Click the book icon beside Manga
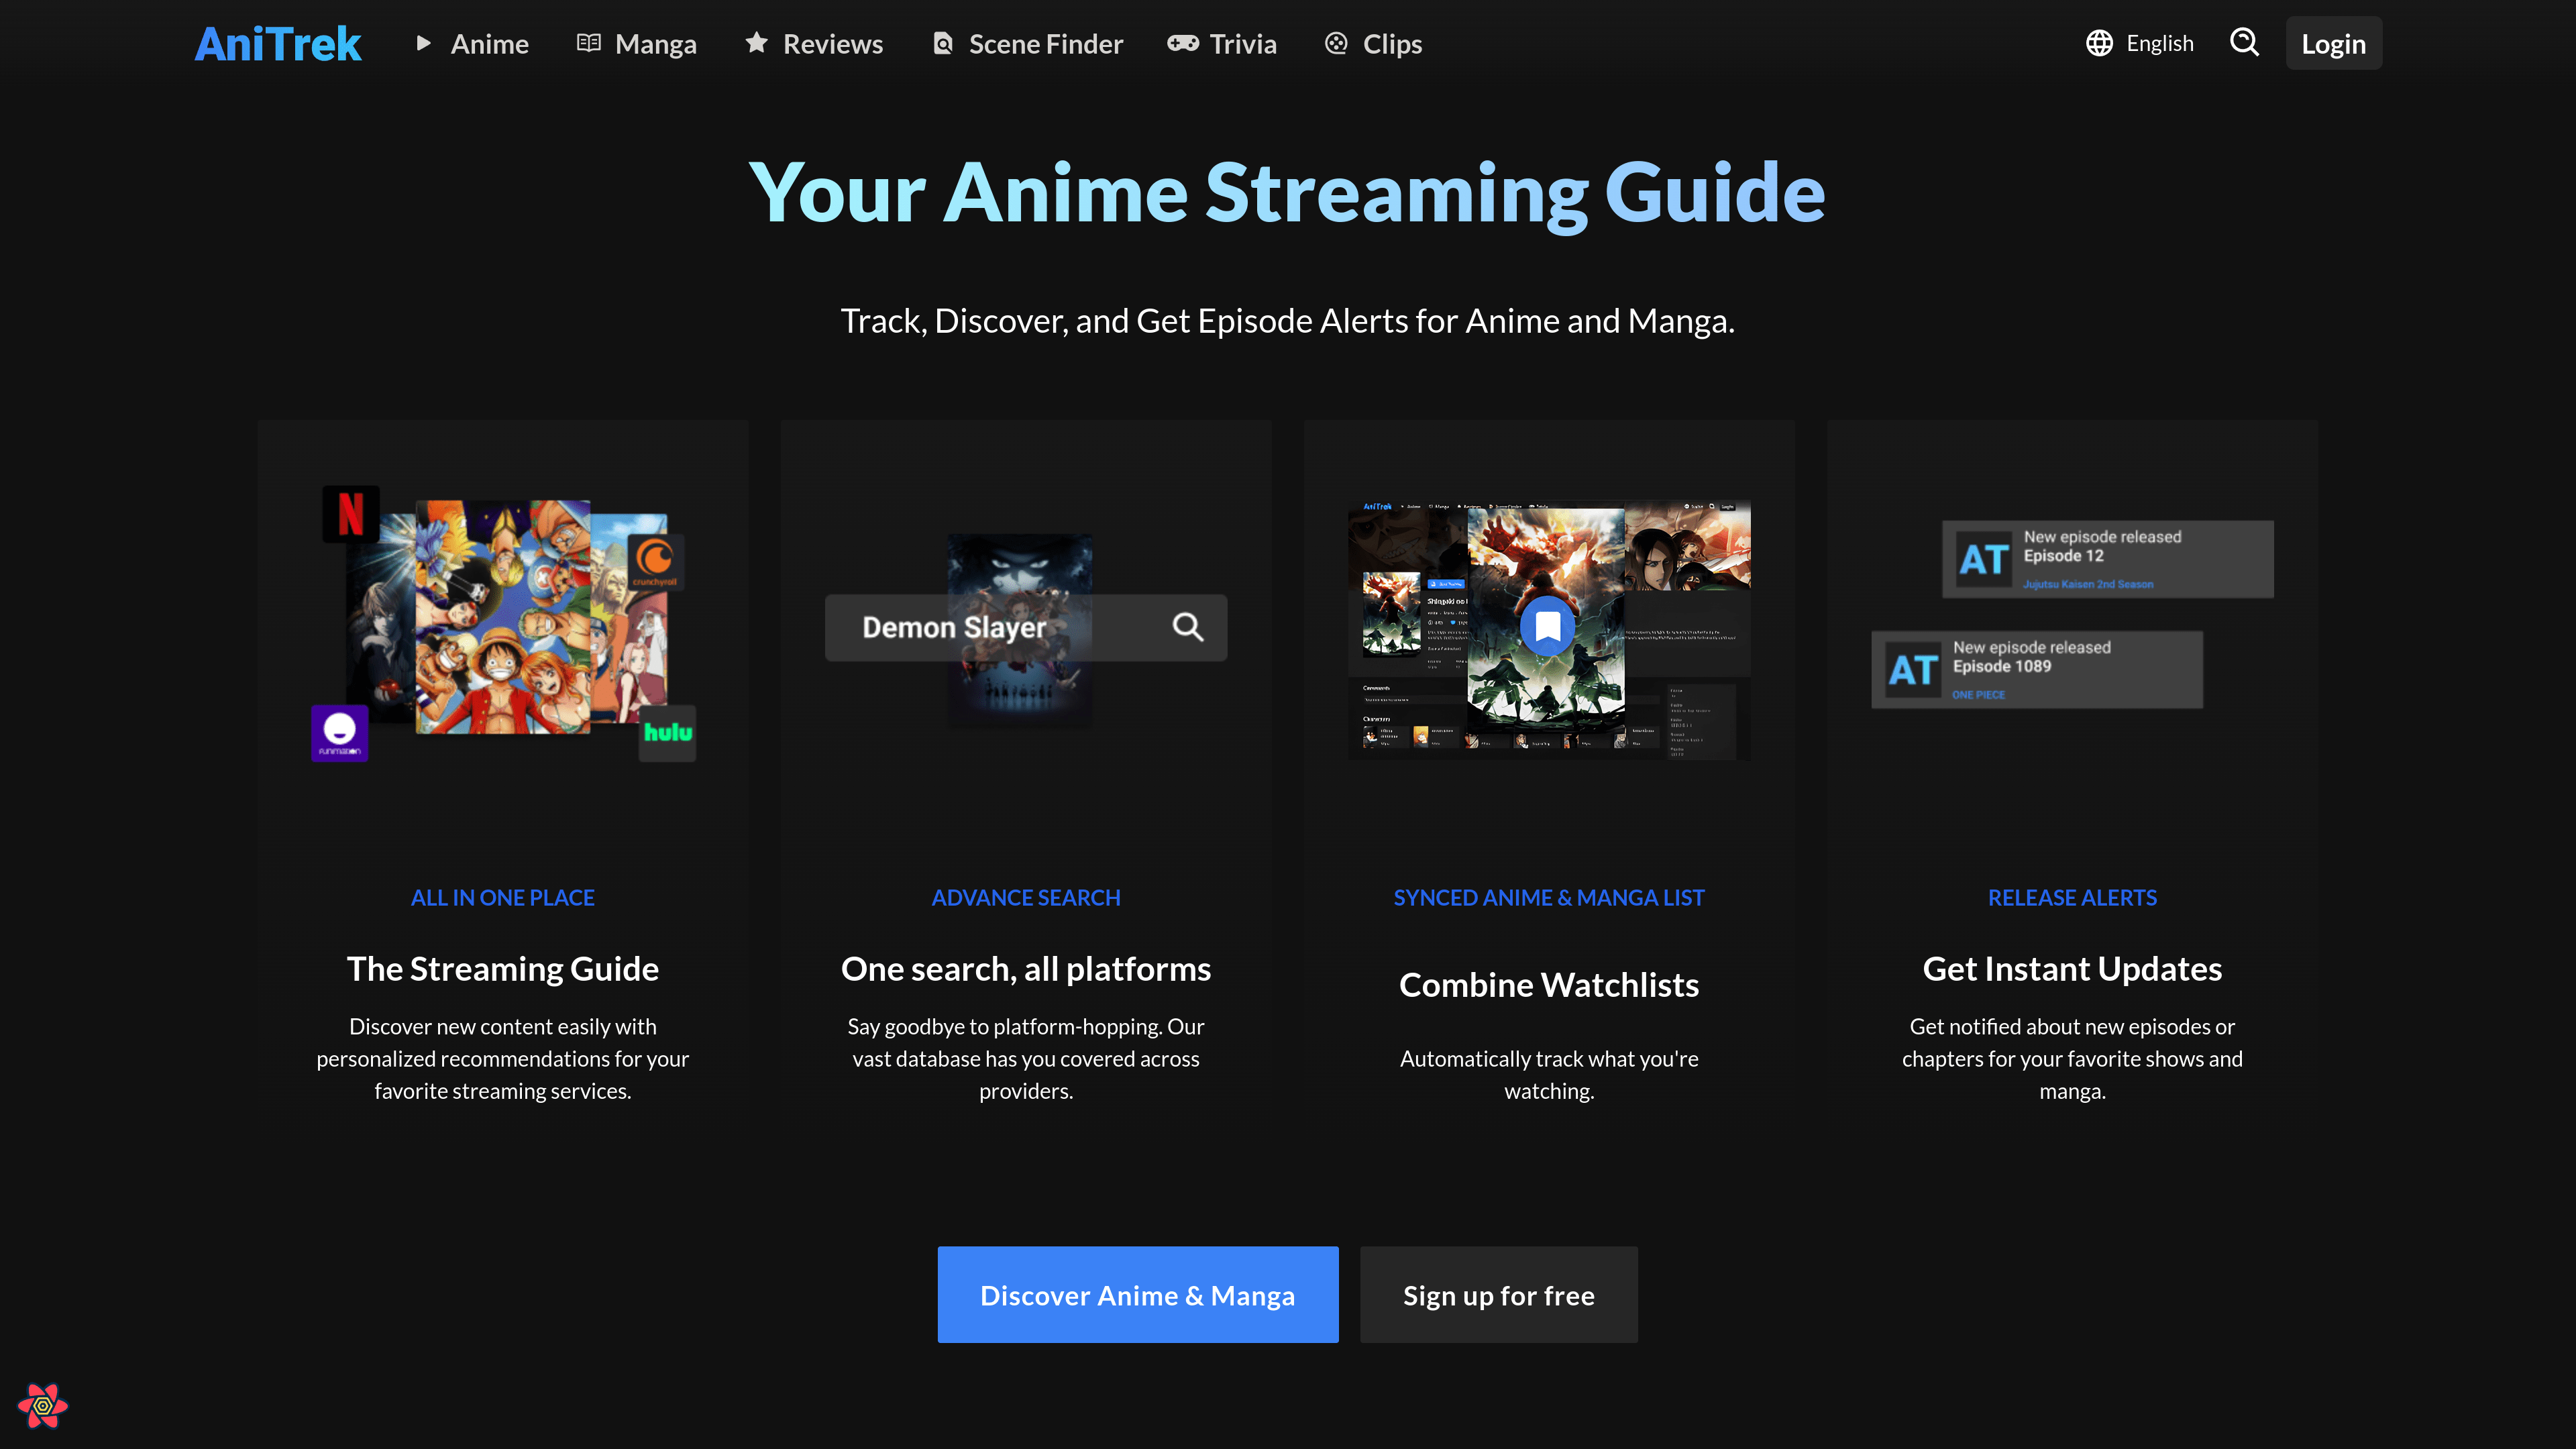This screenshot has width=2576, height=1449. coord(590,43)
